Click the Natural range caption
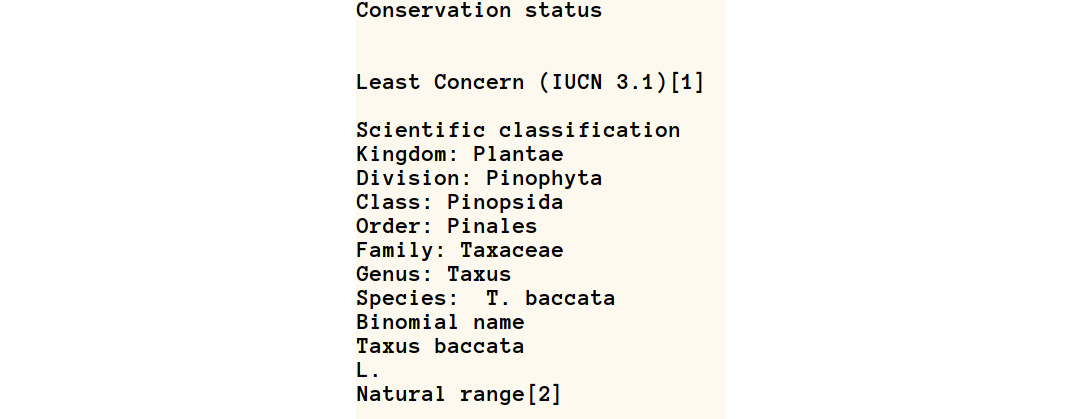This screenshot has height=419, width=1081. point(440,395)
